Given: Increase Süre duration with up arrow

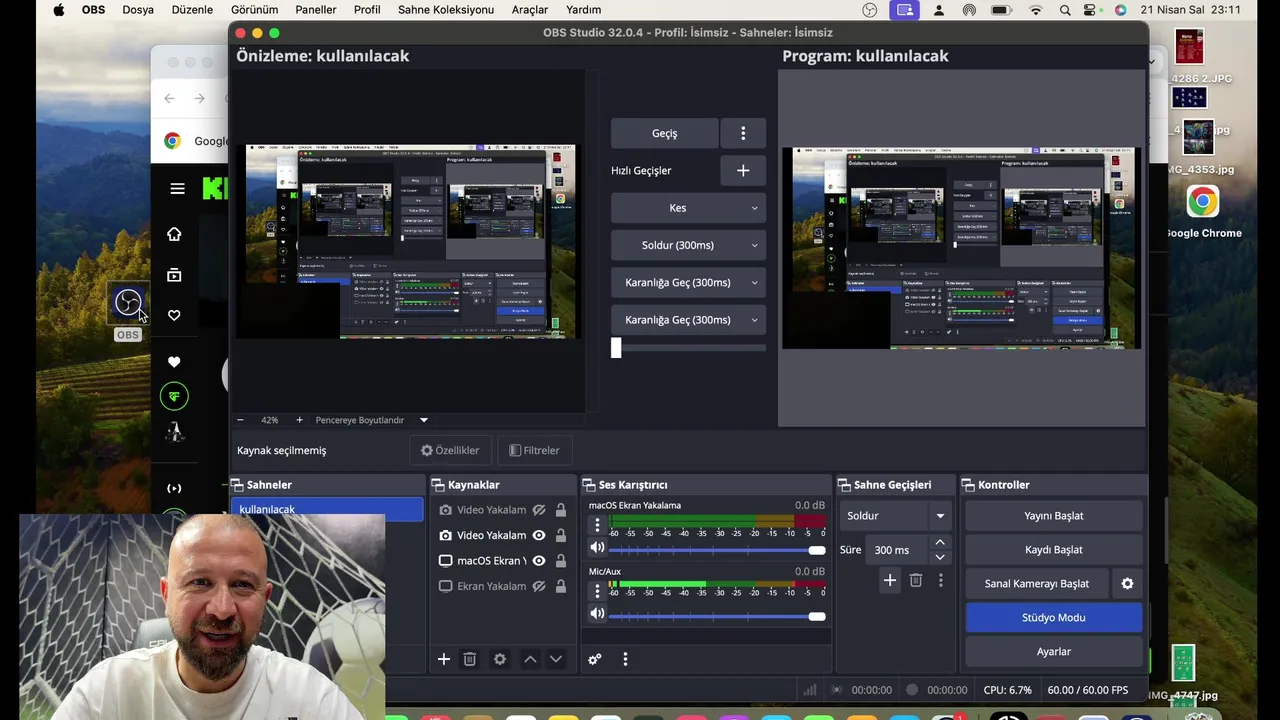Looking at the screenshot, I should point(939,542).
